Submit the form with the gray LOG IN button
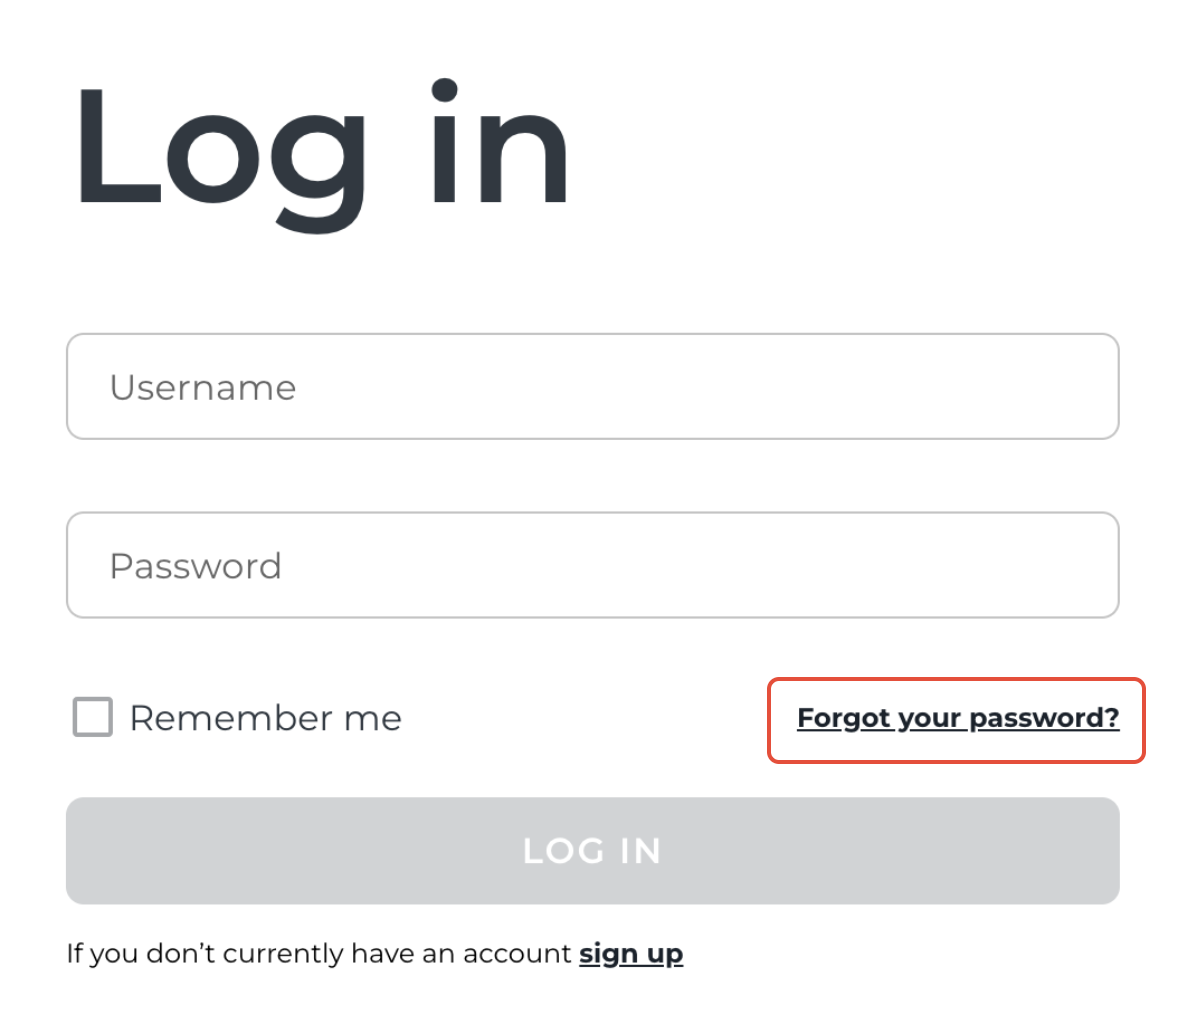Viewport: 1178px width, 1034px height. click(592, 851)
